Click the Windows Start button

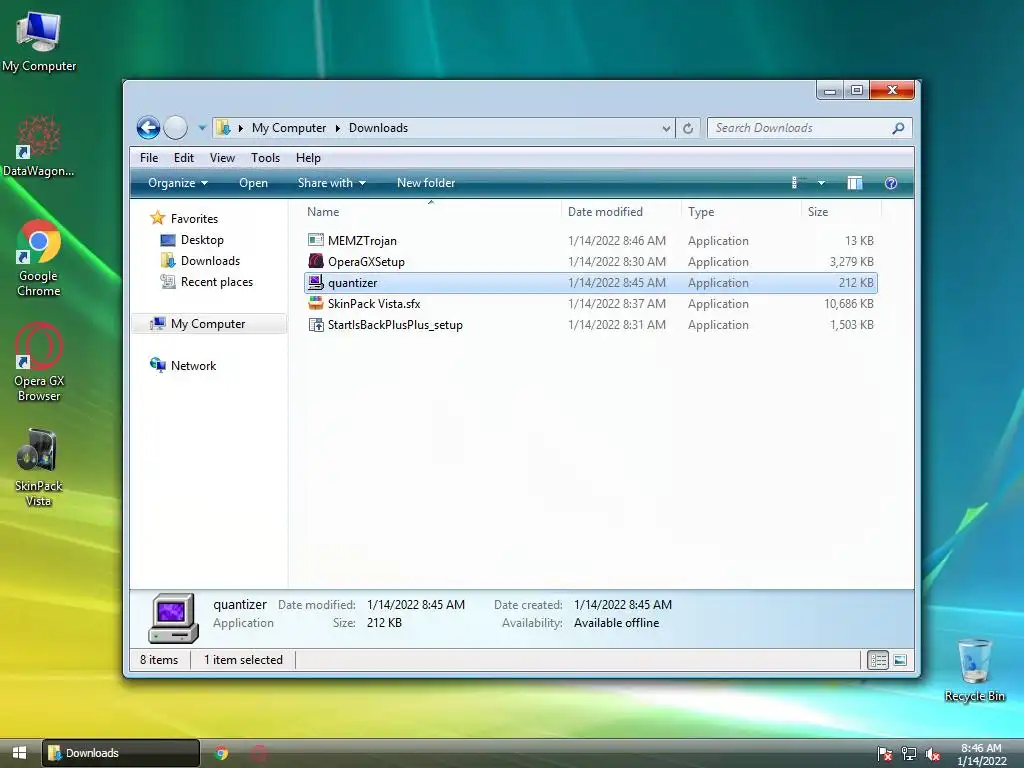pos(20,753)
